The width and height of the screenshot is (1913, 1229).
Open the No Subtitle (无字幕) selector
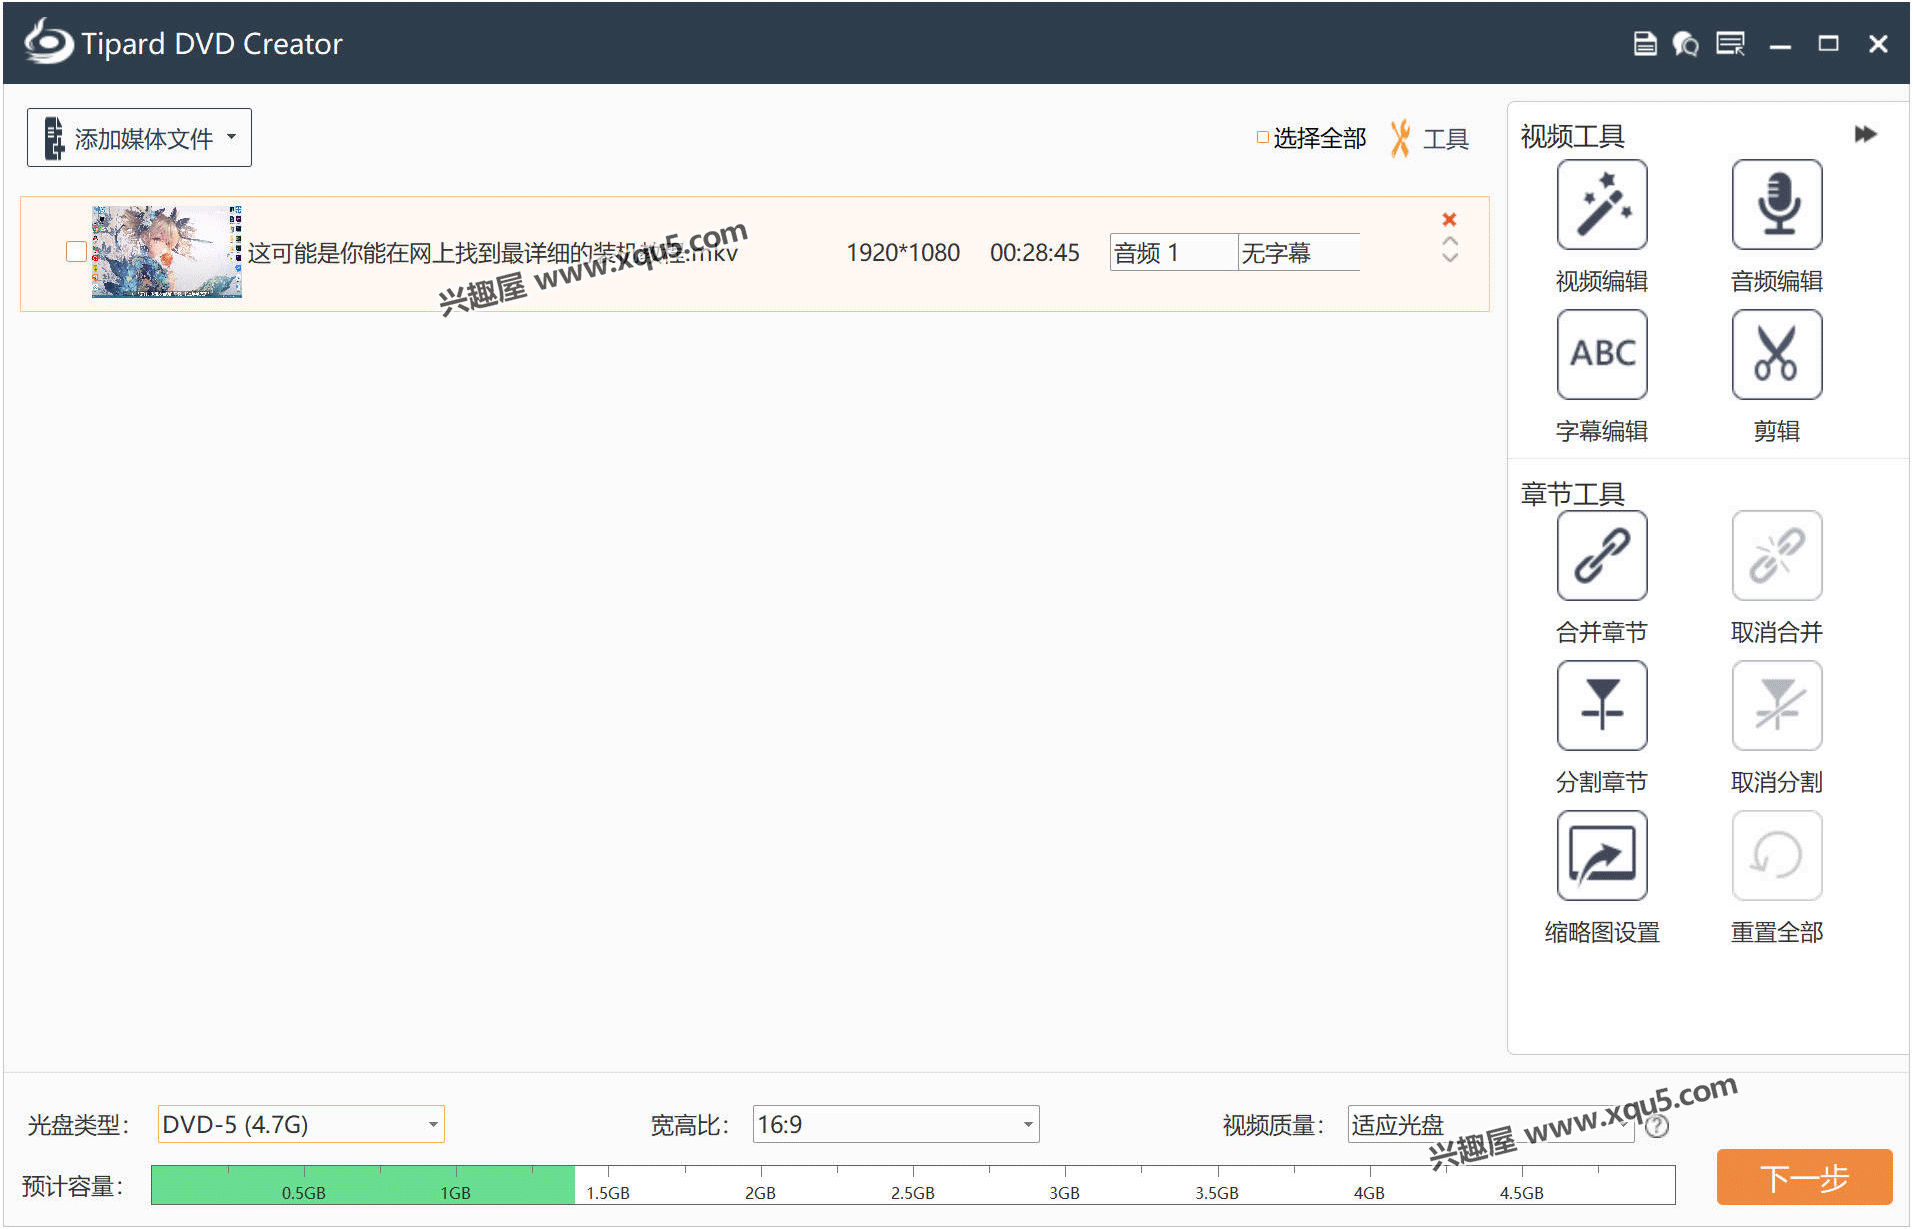click(x=1298, y=253)
